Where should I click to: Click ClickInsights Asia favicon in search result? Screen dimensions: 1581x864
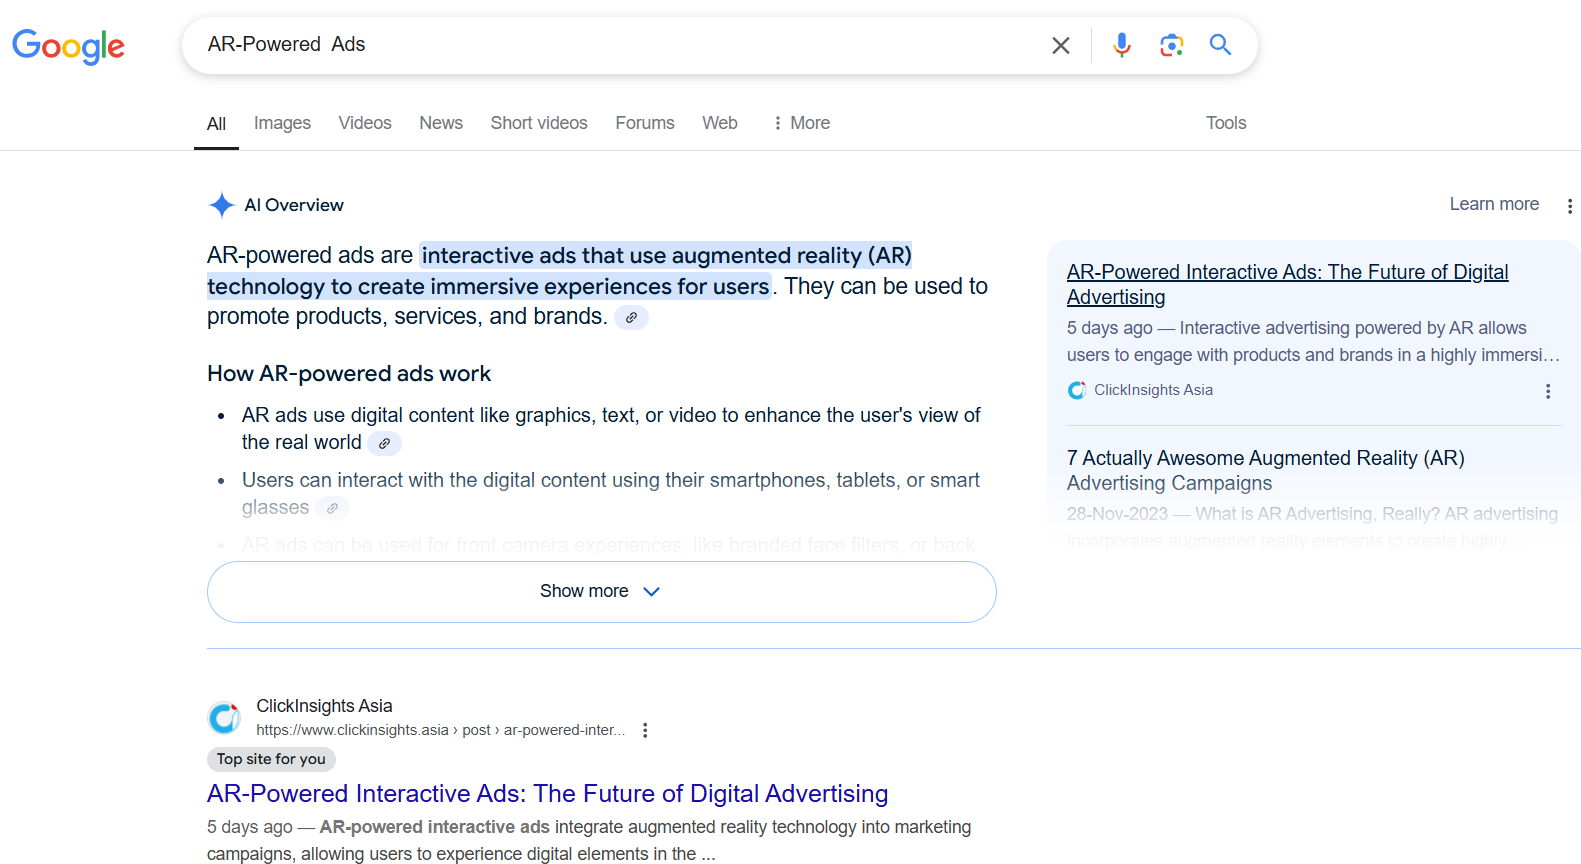click(x=224, y=717)
